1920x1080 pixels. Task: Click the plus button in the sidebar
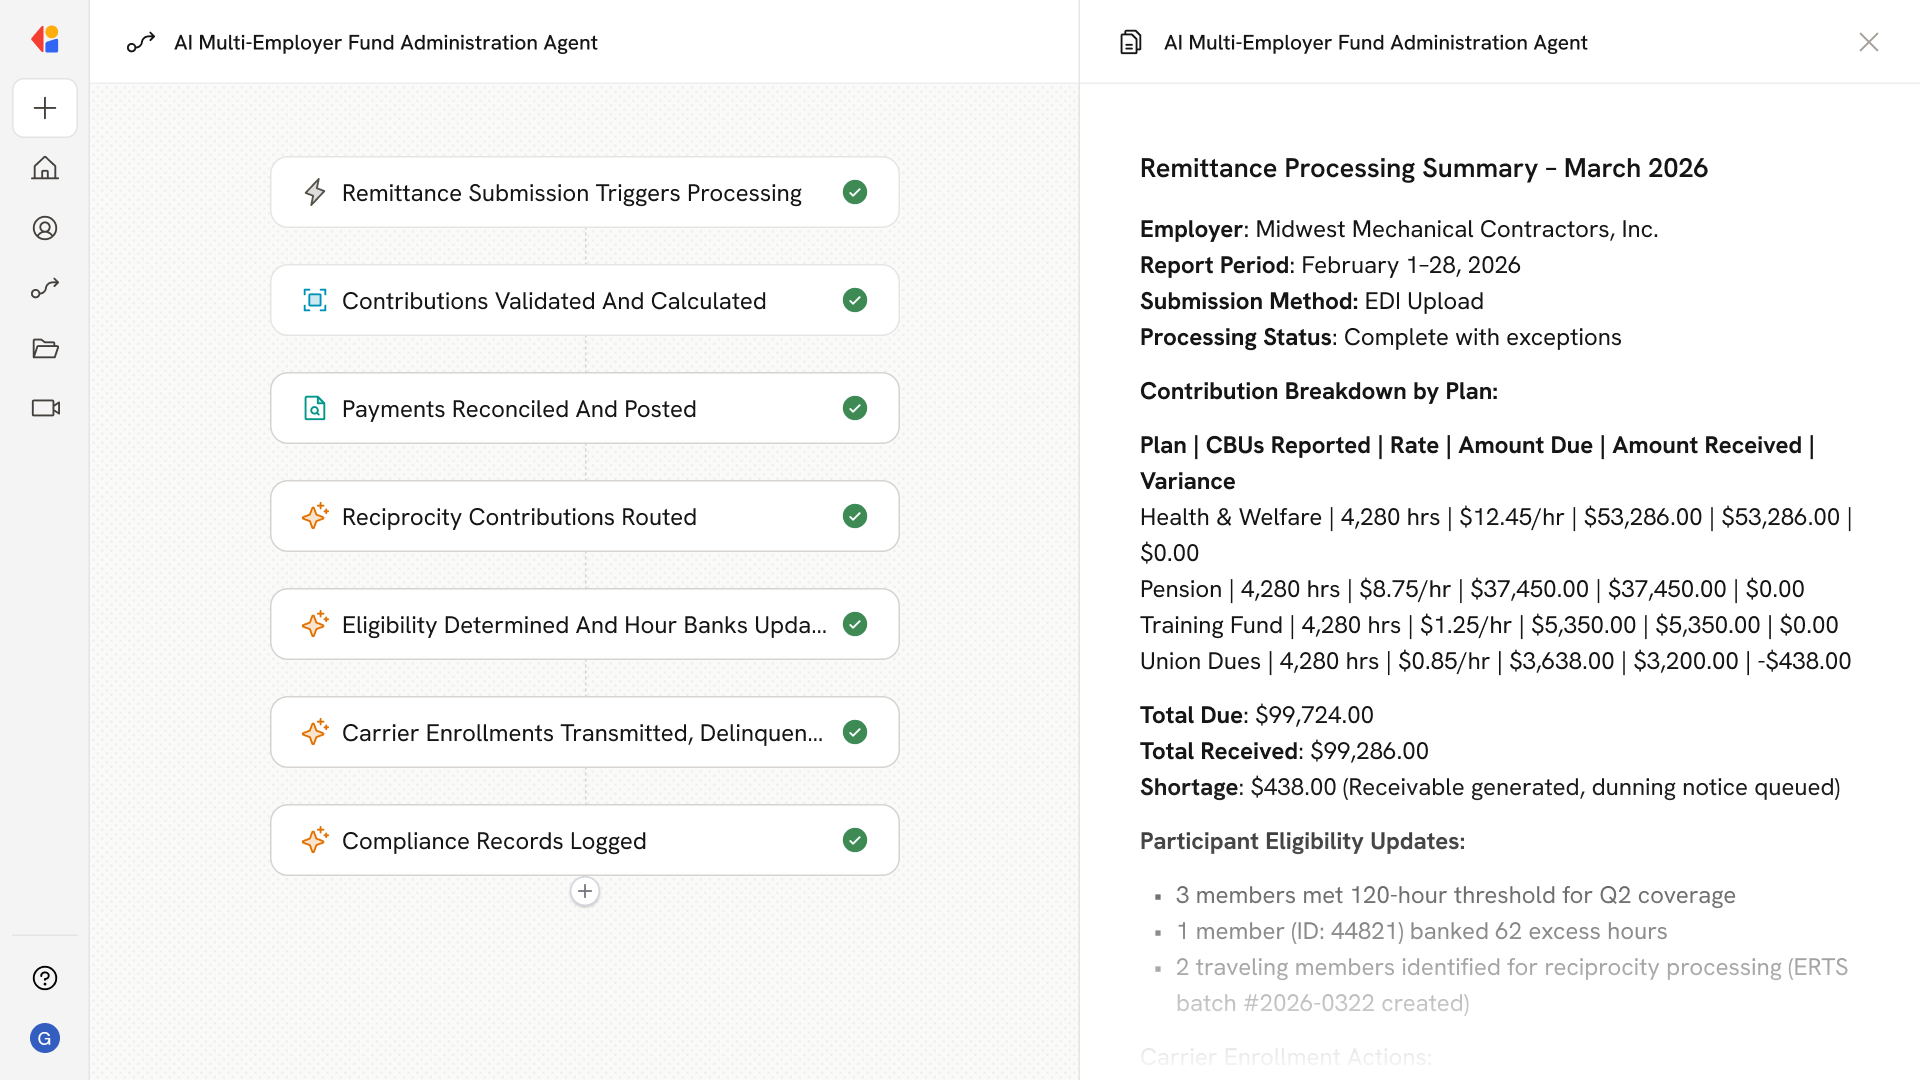[x=45, y=108]
